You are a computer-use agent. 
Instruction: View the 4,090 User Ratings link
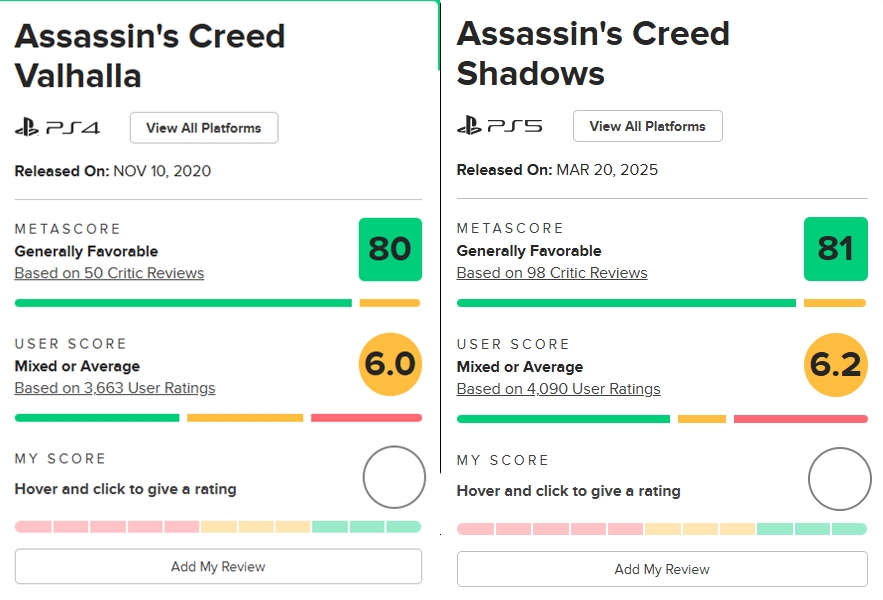[x=558, y=389]
